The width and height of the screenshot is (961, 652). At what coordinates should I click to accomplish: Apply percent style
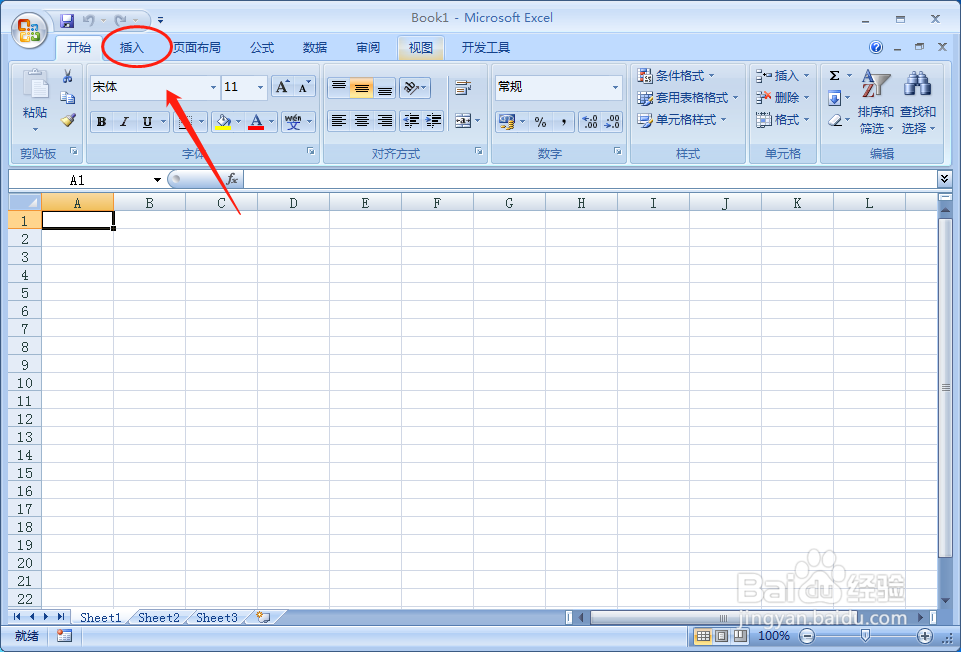(x=540, y=122)
